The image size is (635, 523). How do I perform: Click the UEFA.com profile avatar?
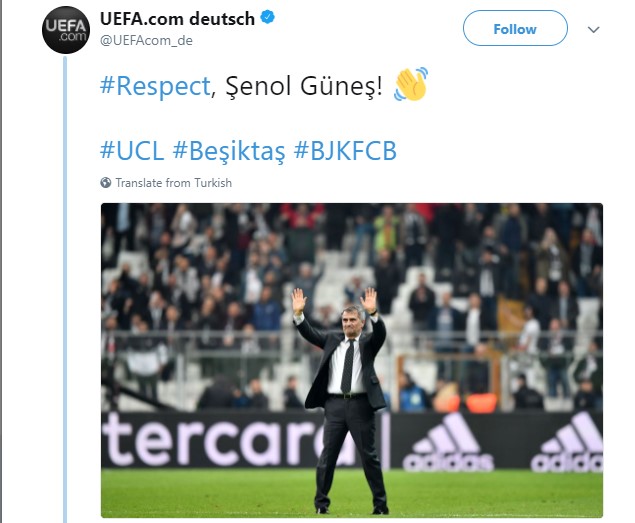67,29
